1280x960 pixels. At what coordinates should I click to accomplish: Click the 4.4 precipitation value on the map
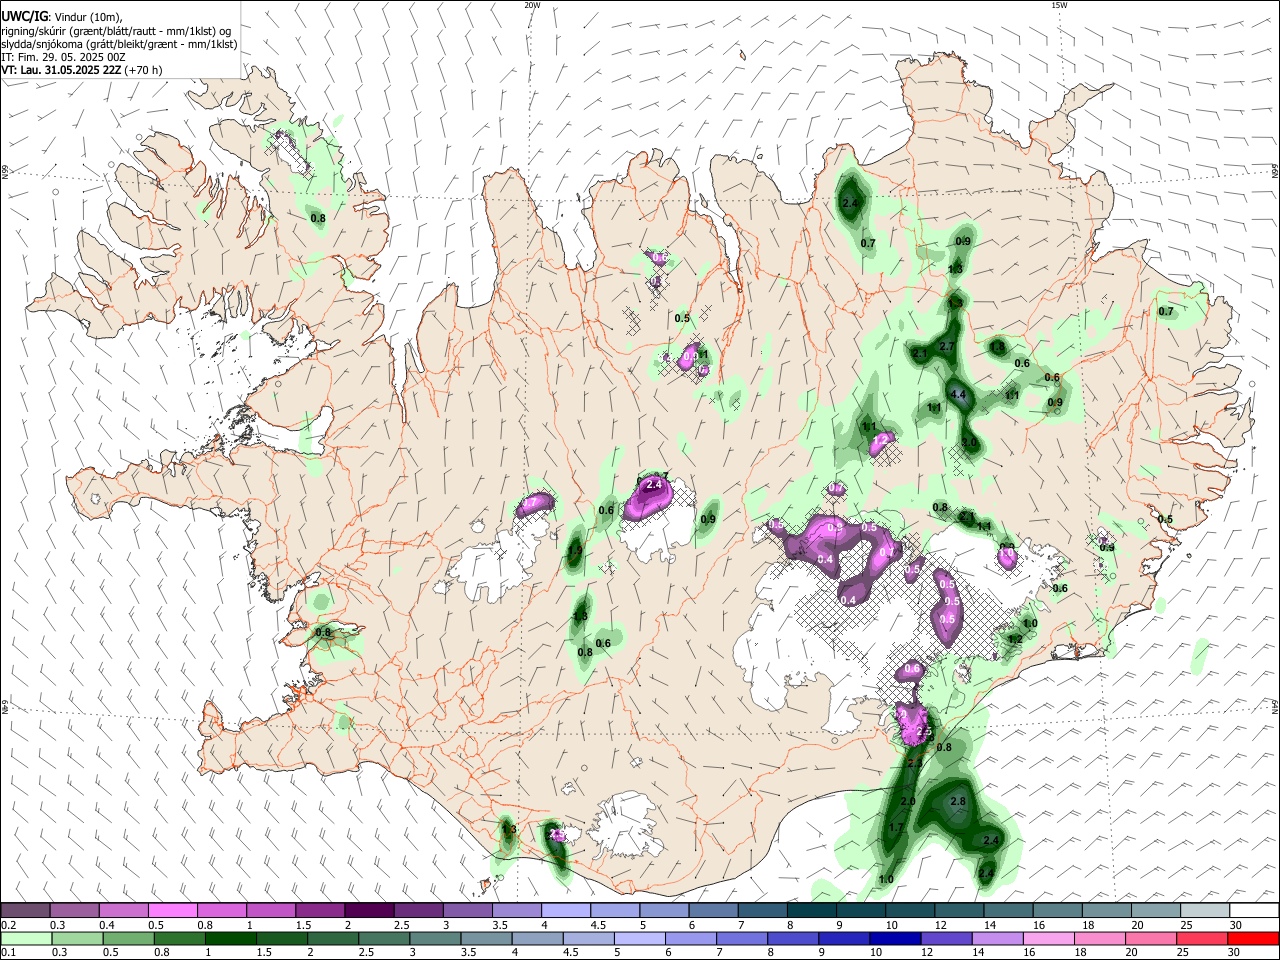958,395
